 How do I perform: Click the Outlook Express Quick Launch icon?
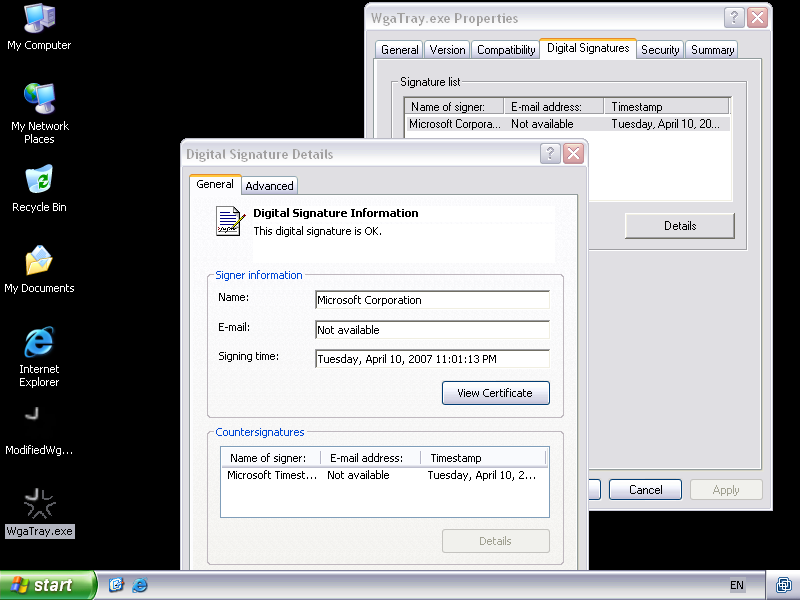point(116,585)
